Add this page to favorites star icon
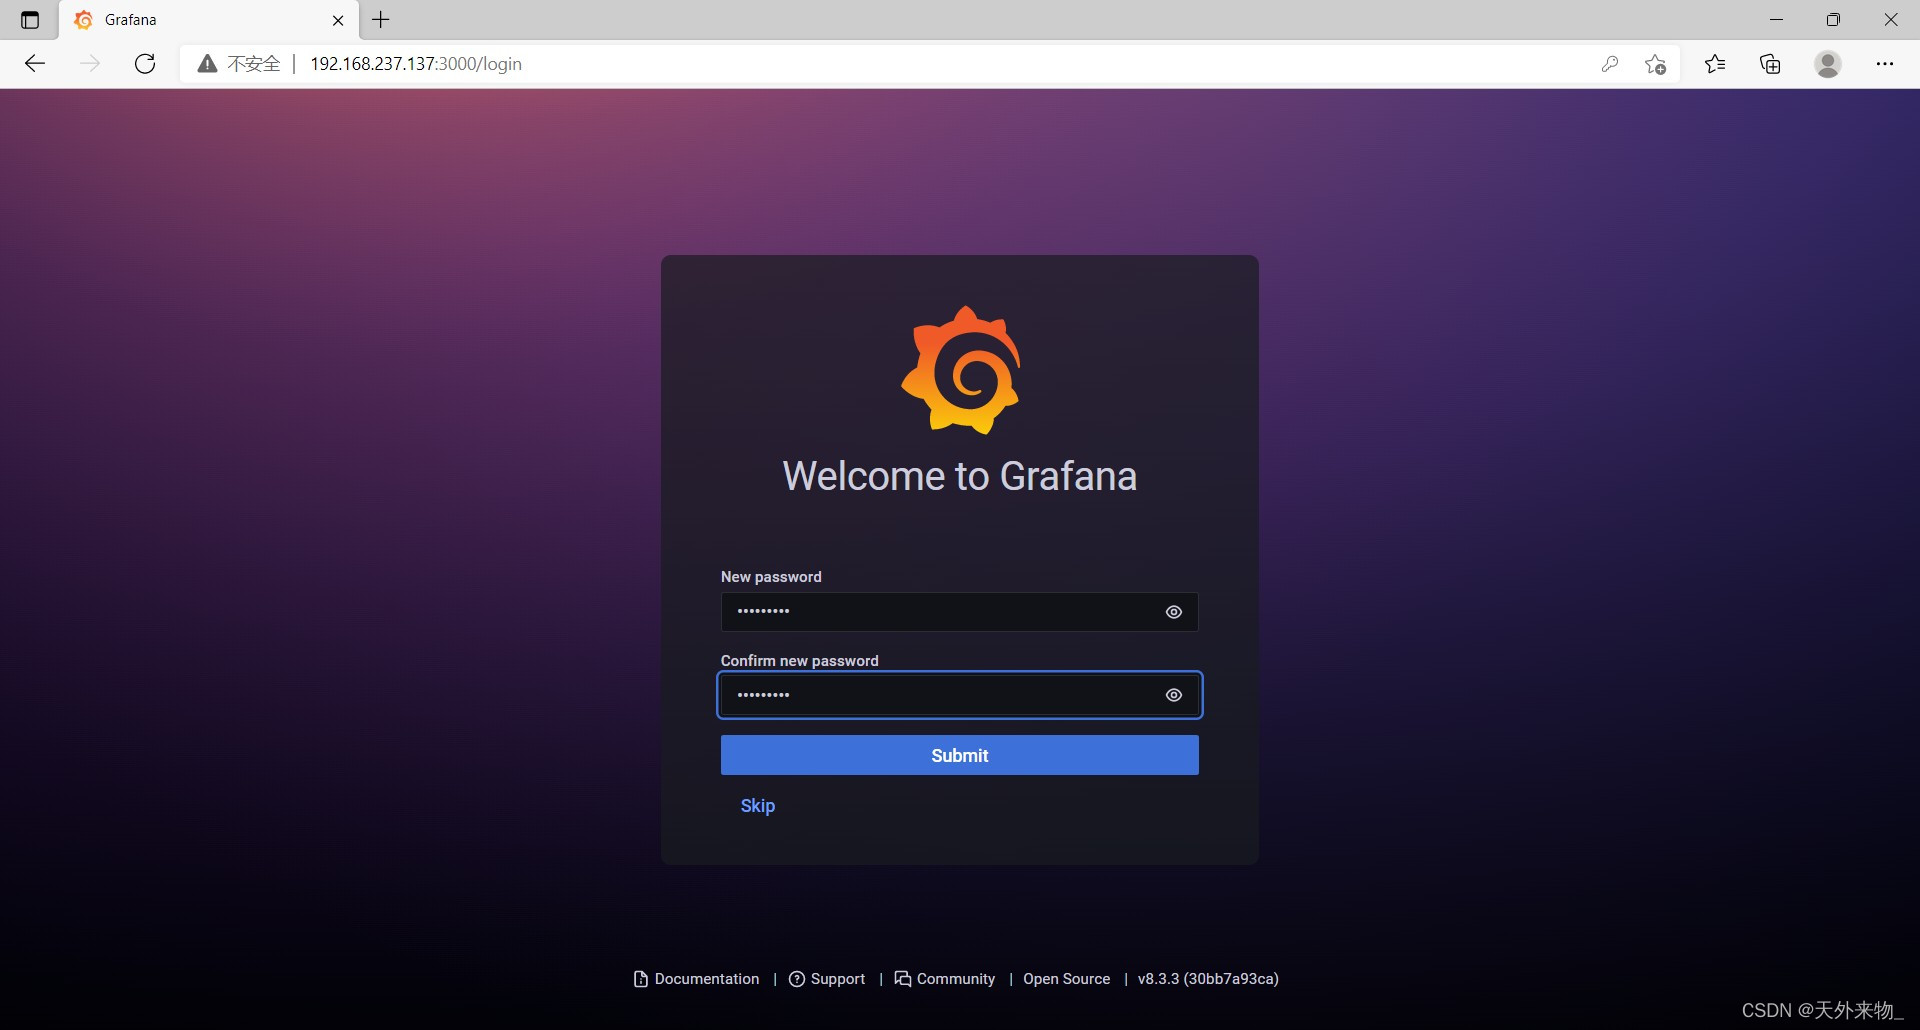This screenshot has height=1030, width=1920. click(x=1655, y=64)
